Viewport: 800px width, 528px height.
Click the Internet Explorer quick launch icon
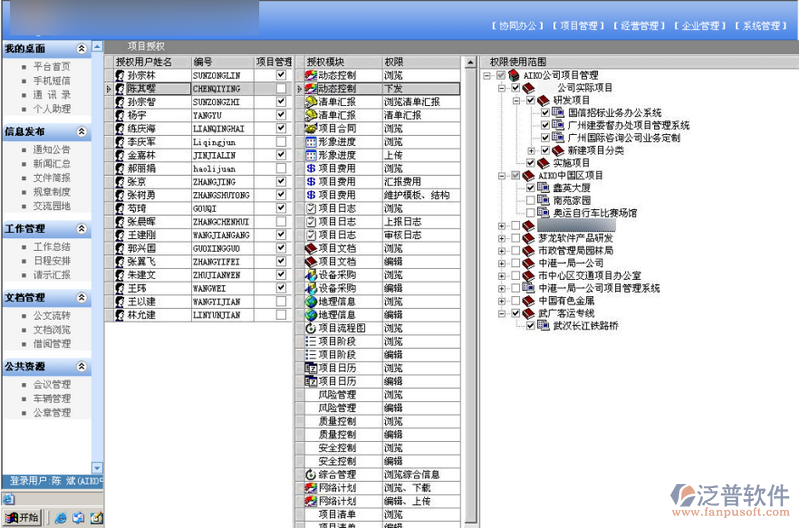tap(60, 518)
